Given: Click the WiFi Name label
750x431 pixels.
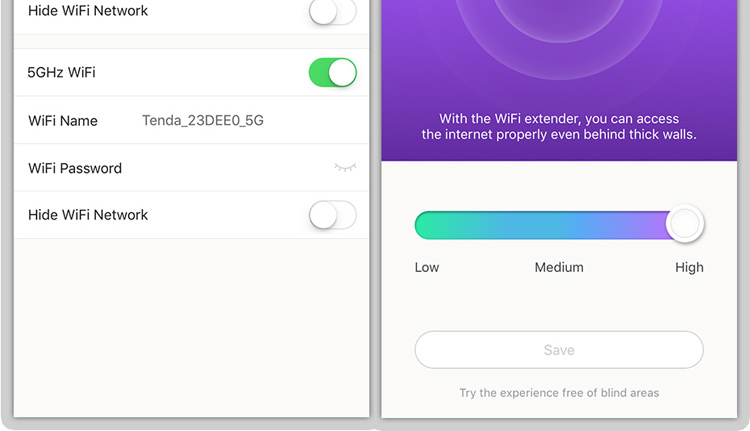Looking at the screenshot, I should pyautogui.click(x=63, y=121).
